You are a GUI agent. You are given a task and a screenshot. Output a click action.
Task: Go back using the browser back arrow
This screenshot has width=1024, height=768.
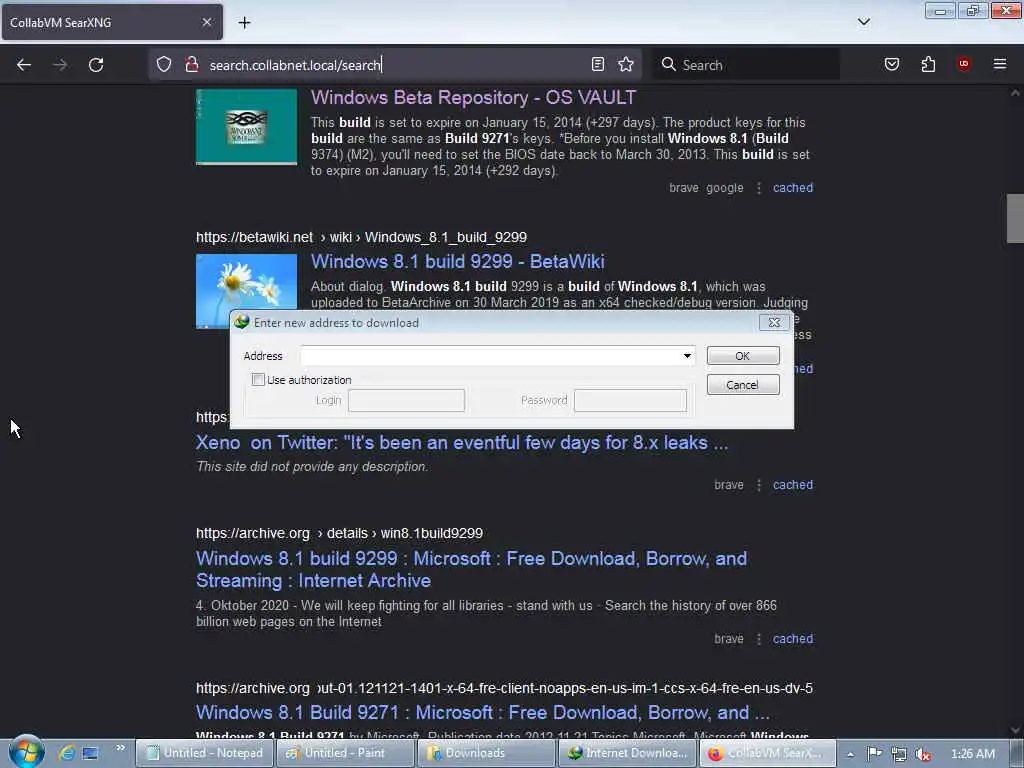click(24, 65)
